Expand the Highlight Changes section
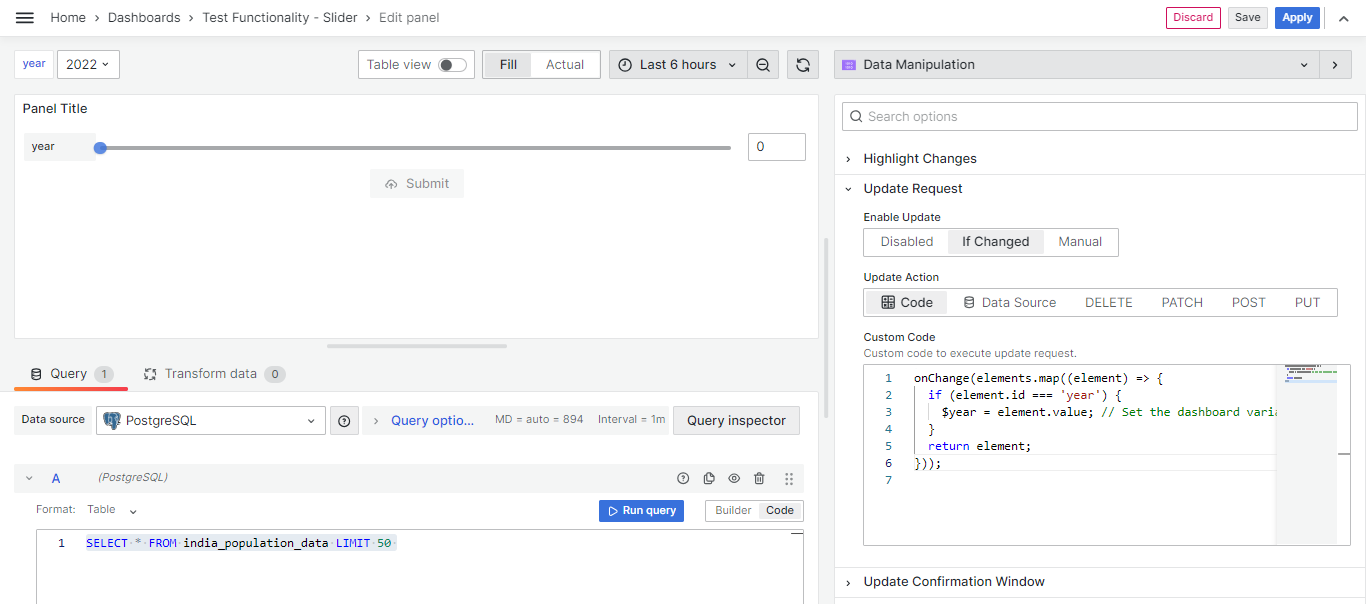The width and height of the screenshot is (1366, 604). 920,159
